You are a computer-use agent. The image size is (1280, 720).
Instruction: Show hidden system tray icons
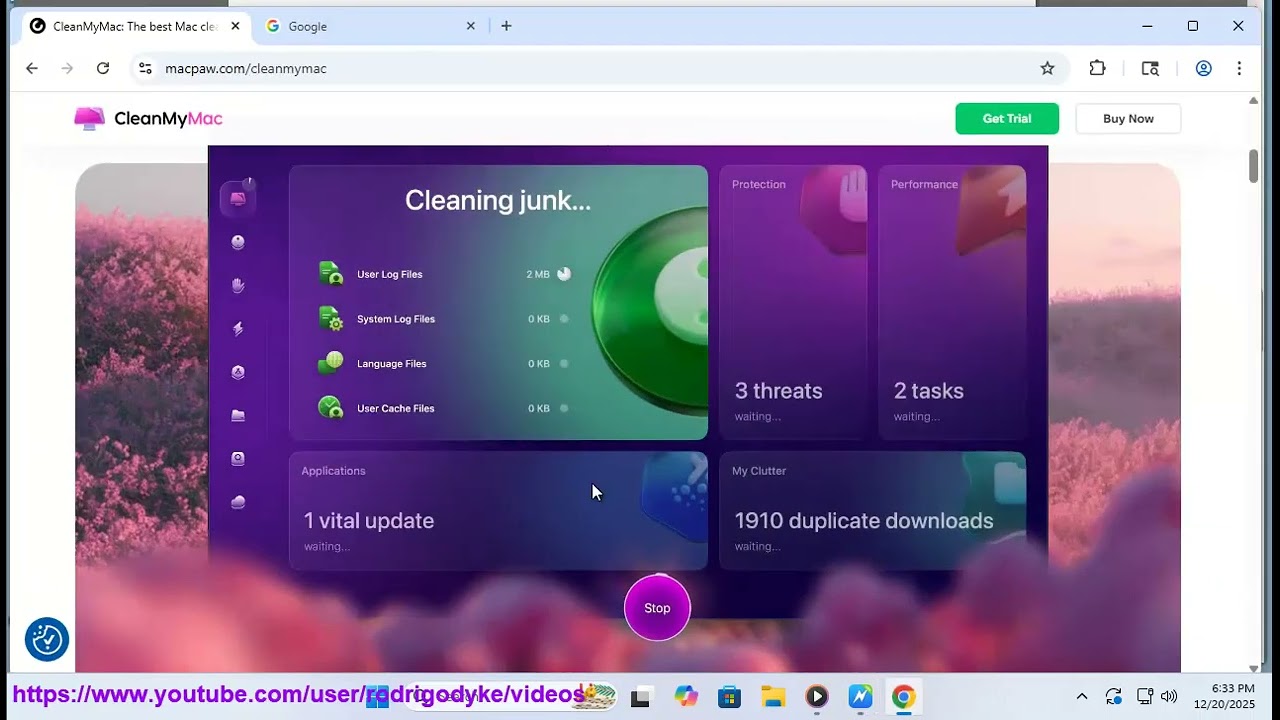(1081, 696)
